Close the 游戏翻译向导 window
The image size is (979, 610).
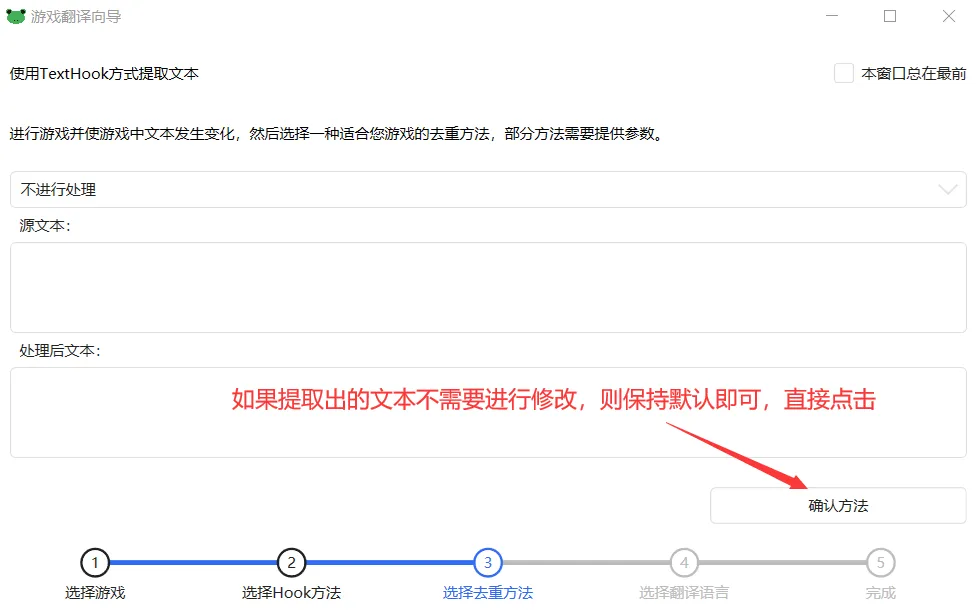[948, 17]
